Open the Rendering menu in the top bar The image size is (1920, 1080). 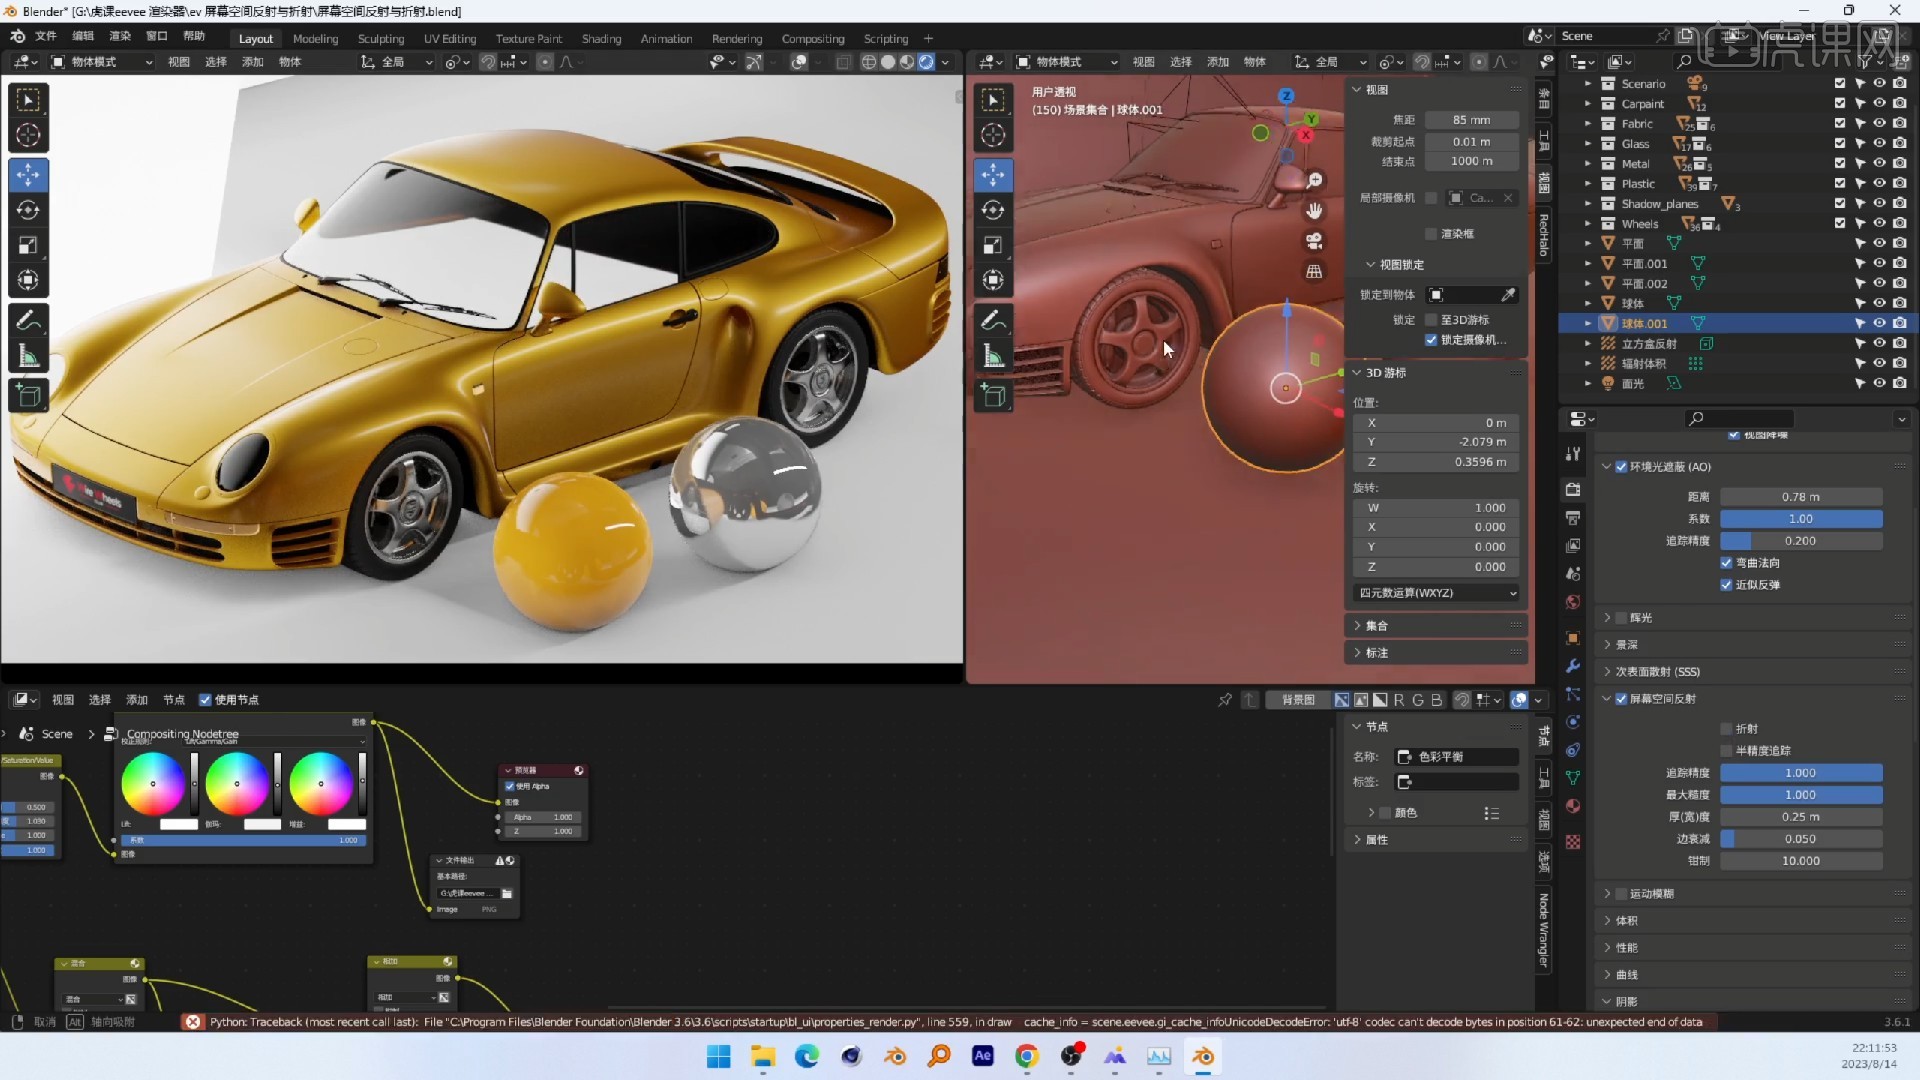pyautogui.click(x=737, y=38)
